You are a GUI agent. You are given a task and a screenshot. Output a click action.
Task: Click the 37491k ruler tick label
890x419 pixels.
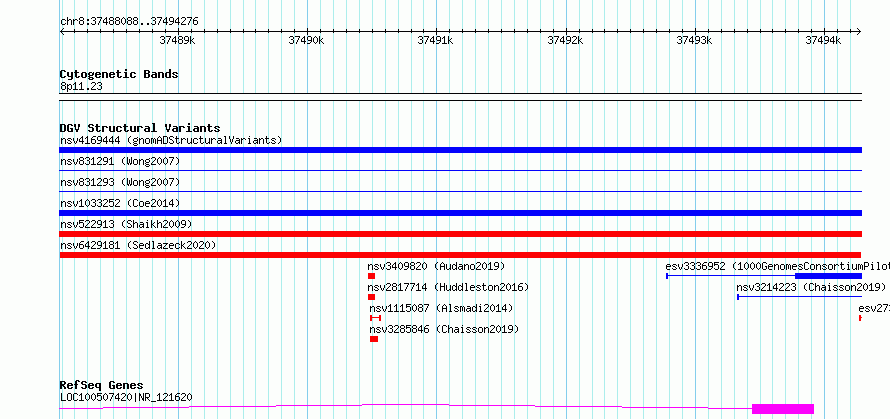[435, 40]
